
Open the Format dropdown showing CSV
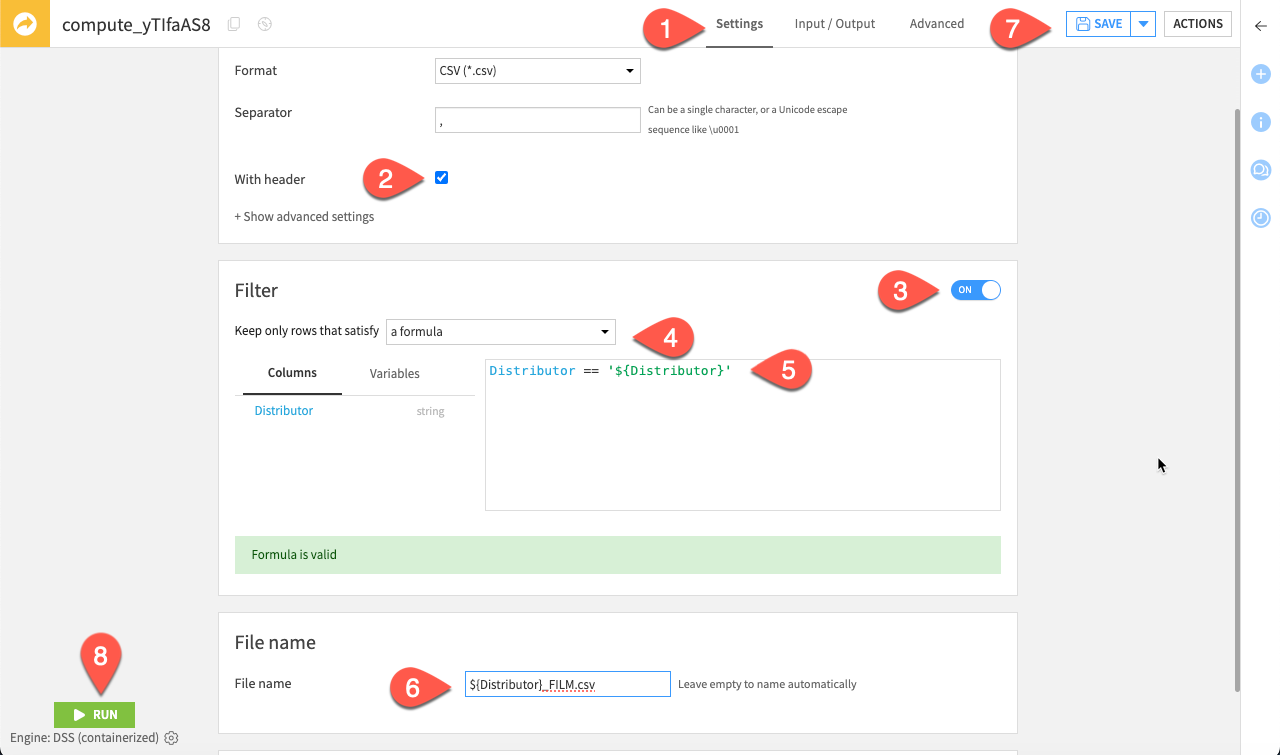[x=537, y=70]
